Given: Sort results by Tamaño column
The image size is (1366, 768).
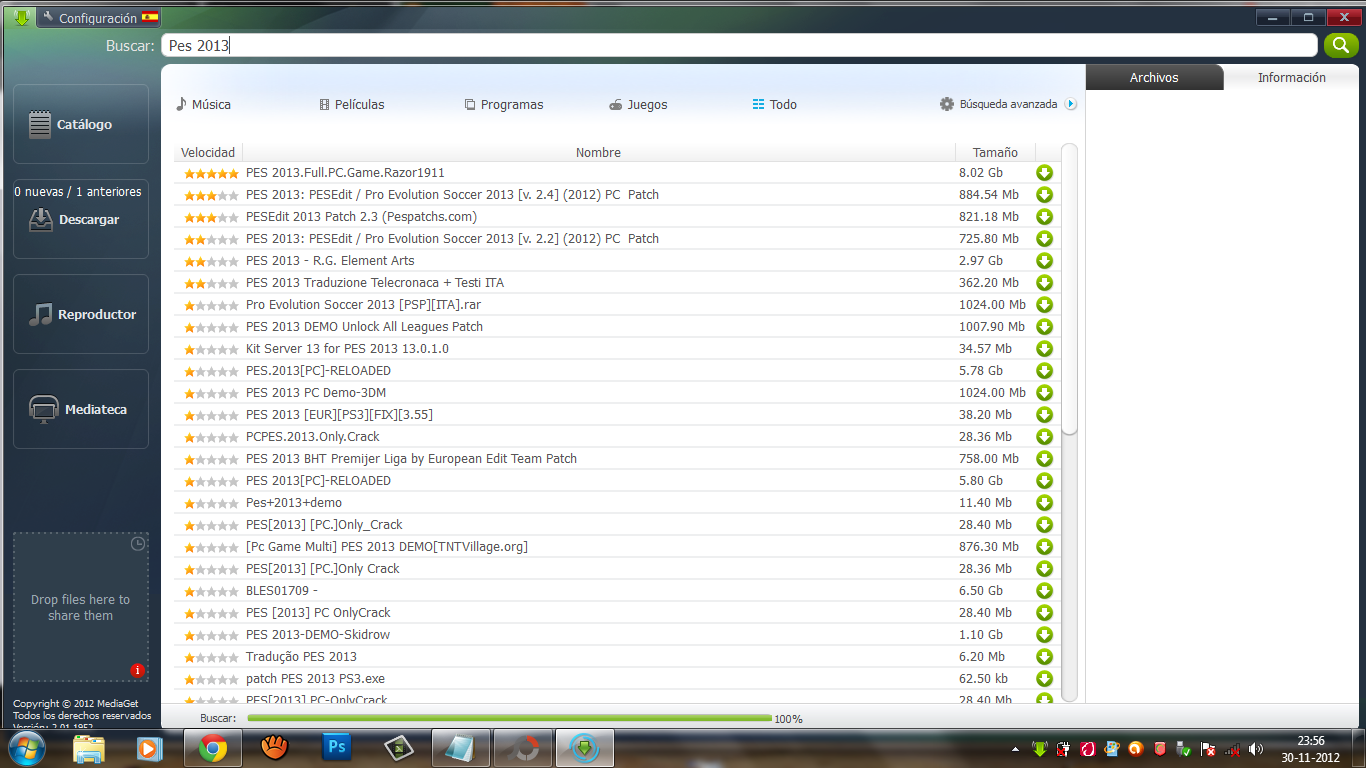Looking at the screenshot, I should (x=995, y=152).
